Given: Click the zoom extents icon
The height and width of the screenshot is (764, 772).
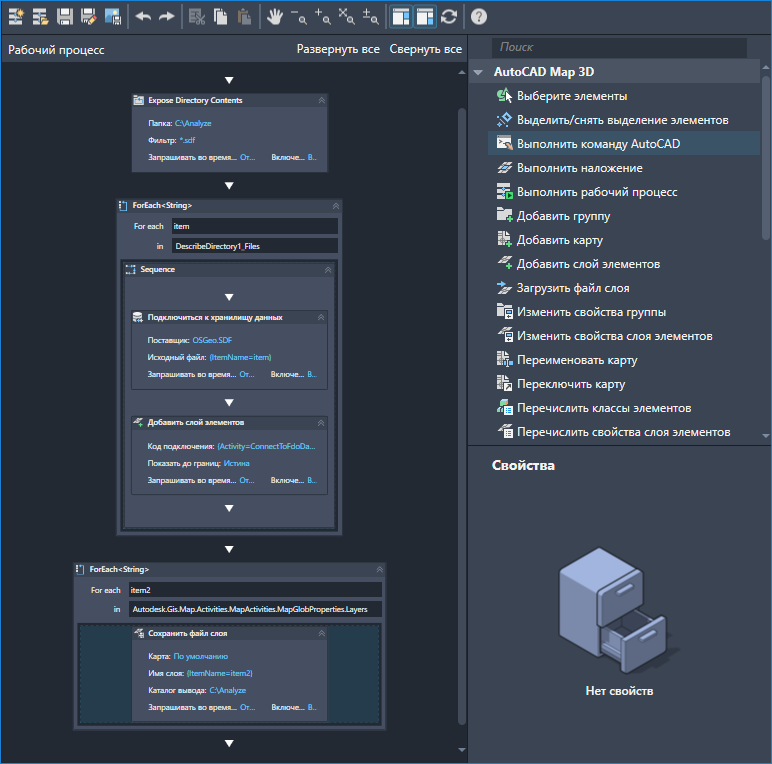Looking at the screenshot, I should pyautogui.click(x=347, y=17).
